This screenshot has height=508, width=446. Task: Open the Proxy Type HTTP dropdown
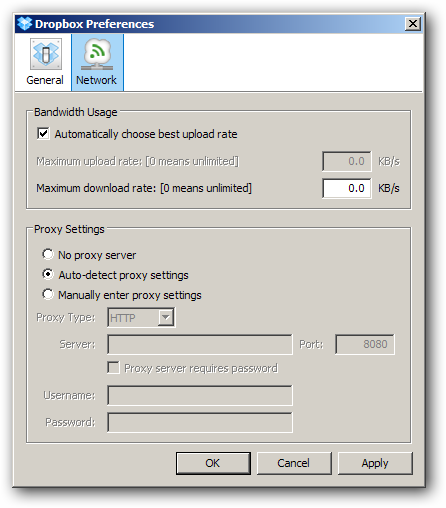point(141,318)
